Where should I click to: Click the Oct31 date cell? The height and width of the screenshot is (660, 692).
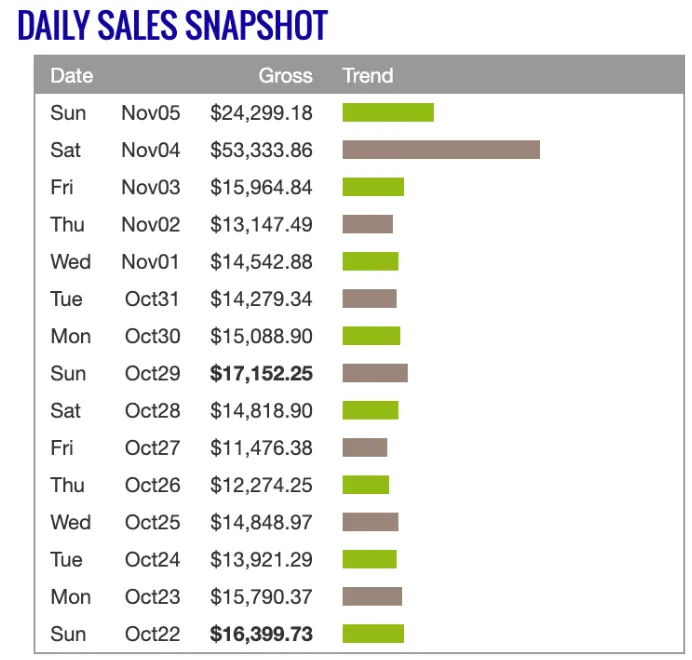tap(152, 299)
